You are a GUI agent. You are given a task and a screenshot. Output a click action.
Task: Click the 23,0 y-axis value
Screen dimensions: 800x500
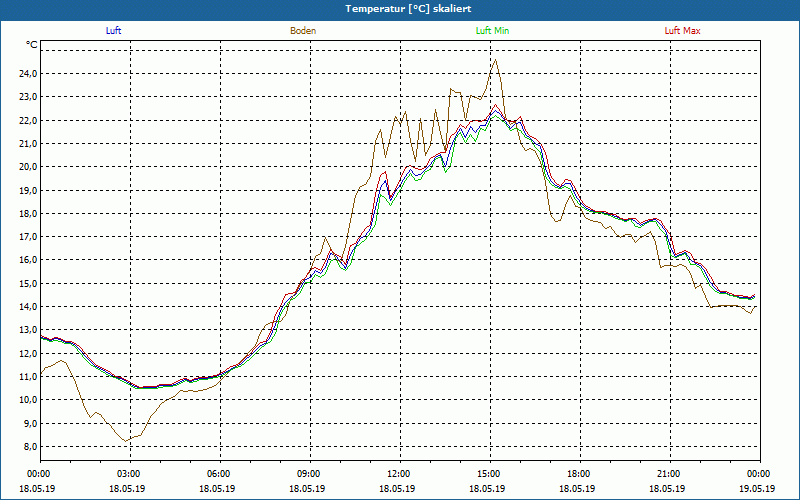[28, 97]
